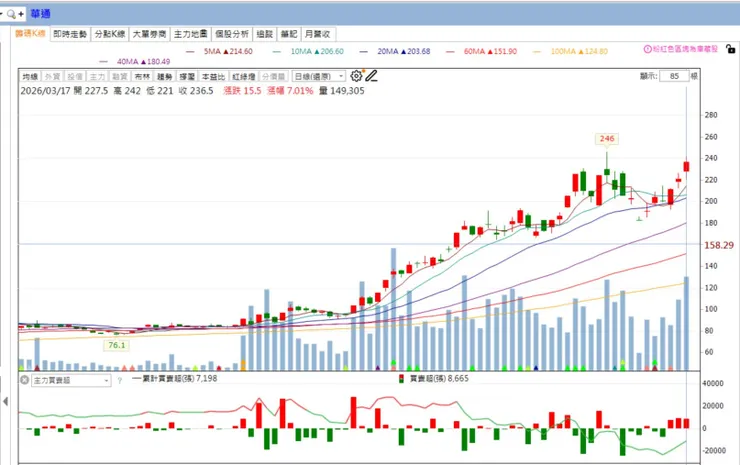Click the 40MA 180.49 legend
The height and width of the screenshot is (465, 740).
pyautogui.click(x=135, y=61)
